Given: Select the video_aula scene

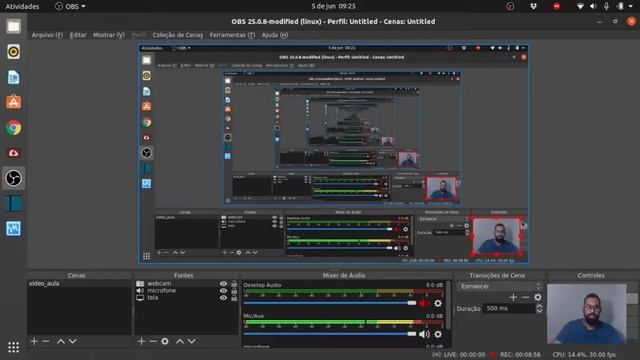Looking at the screenshot, I should point(79,283).
